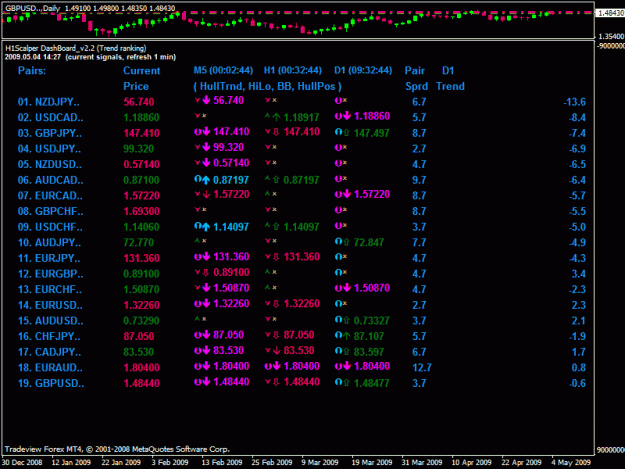
Task: Click the trend ranking value -0.6
Action: click(x=577, y=383)
